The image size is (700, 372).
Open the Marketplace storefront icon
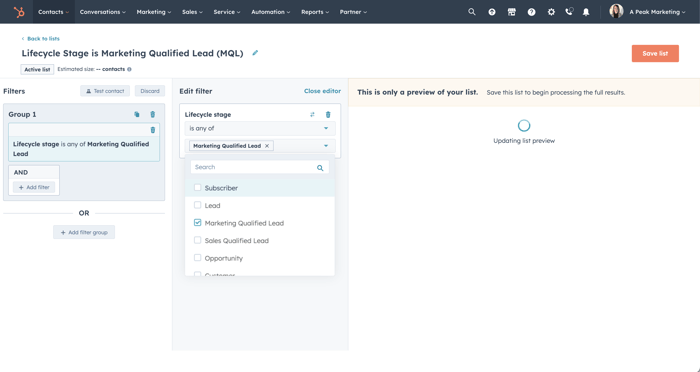pyautogui.click(x=512, y=12)
